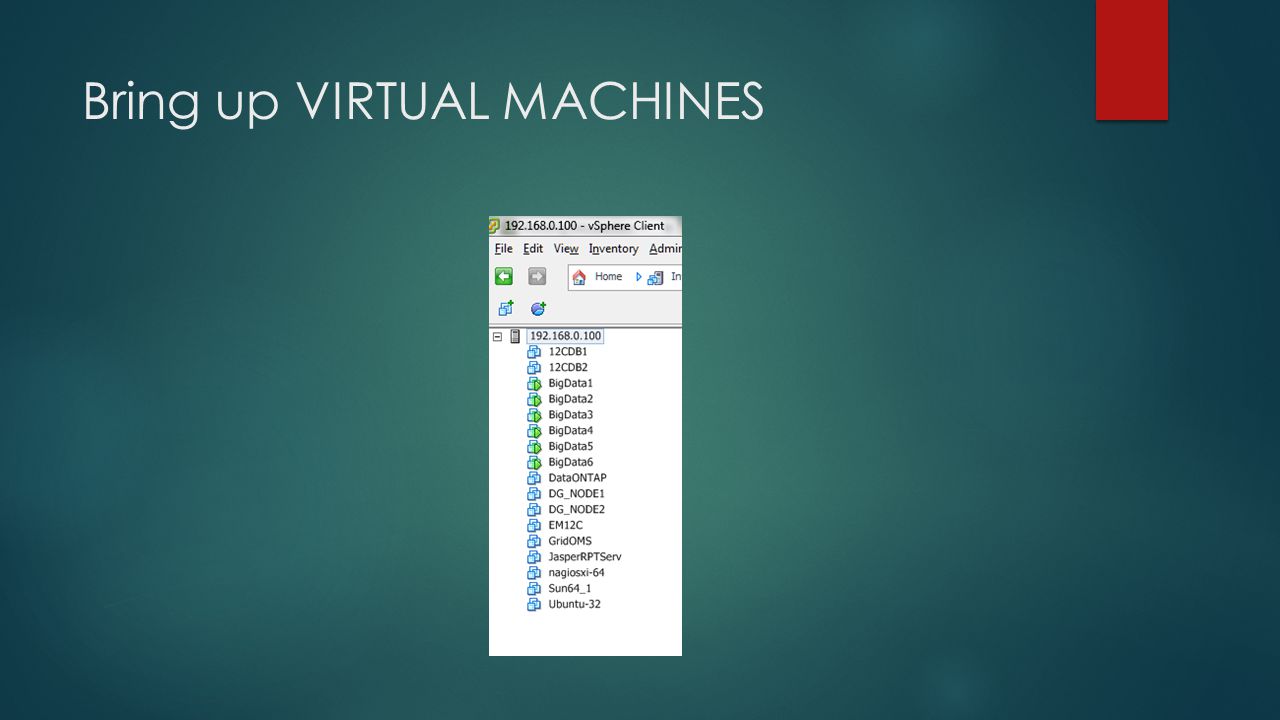Click the VM icon beside nagiosxi-64
This screenshot has height=720, width=1280.
(x=534, y=573)
